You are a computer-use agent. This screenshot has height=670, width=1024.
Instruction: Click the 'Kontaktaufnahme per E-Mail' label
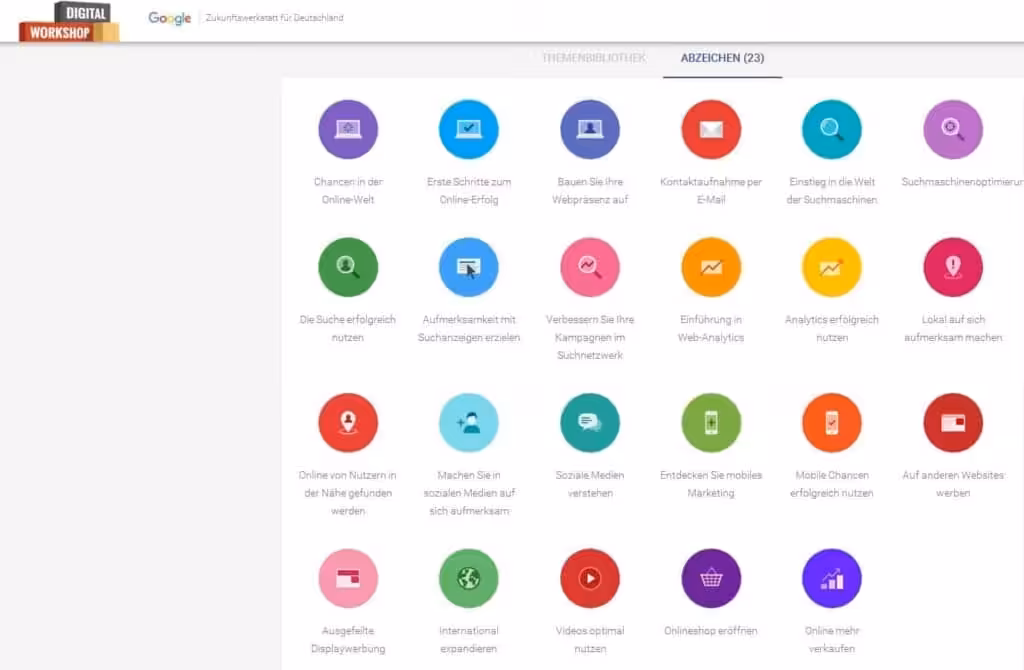(711, 191)
